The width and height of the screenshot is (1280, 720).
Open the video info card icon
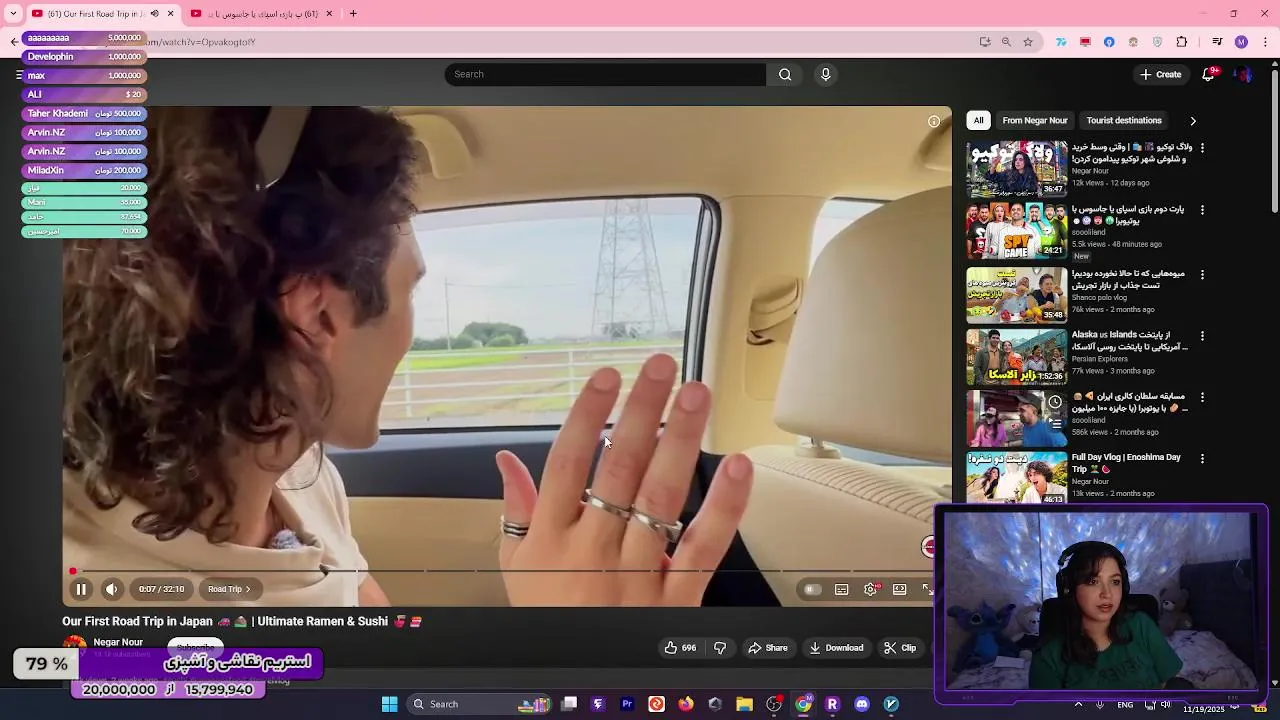(934, 121)
